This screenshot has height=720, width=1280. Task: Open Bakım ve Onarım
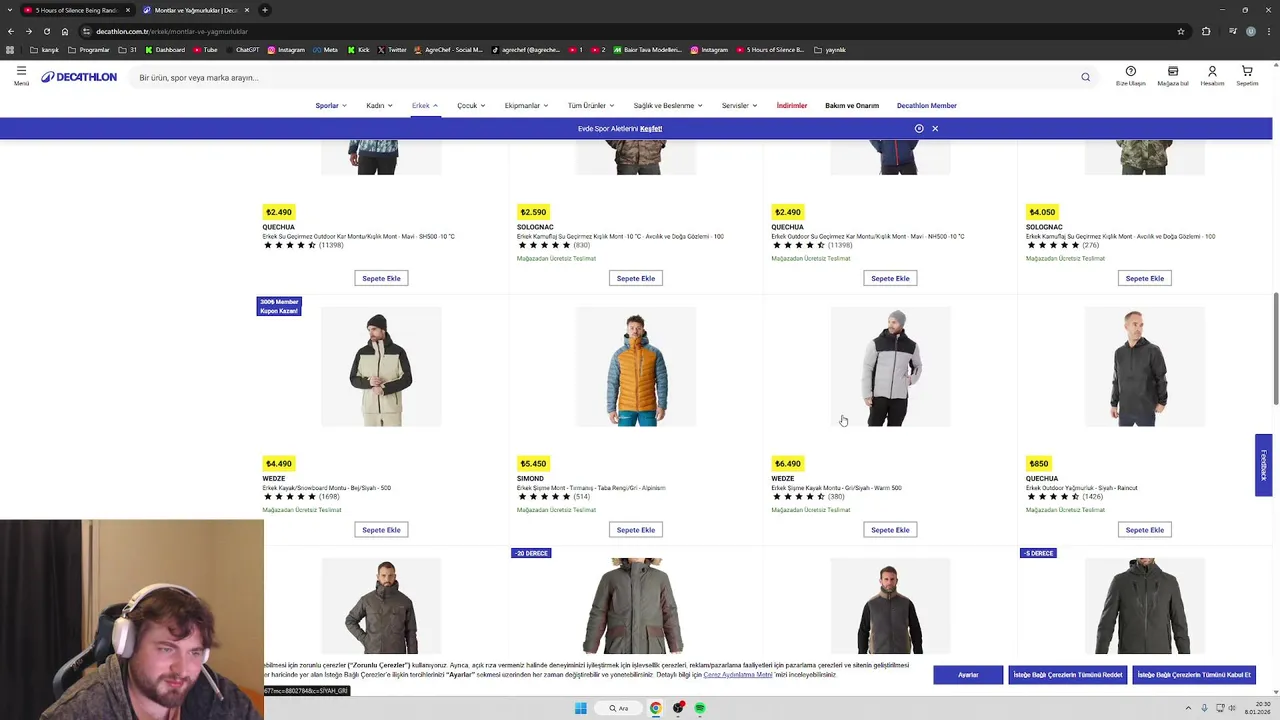(852, 105)
